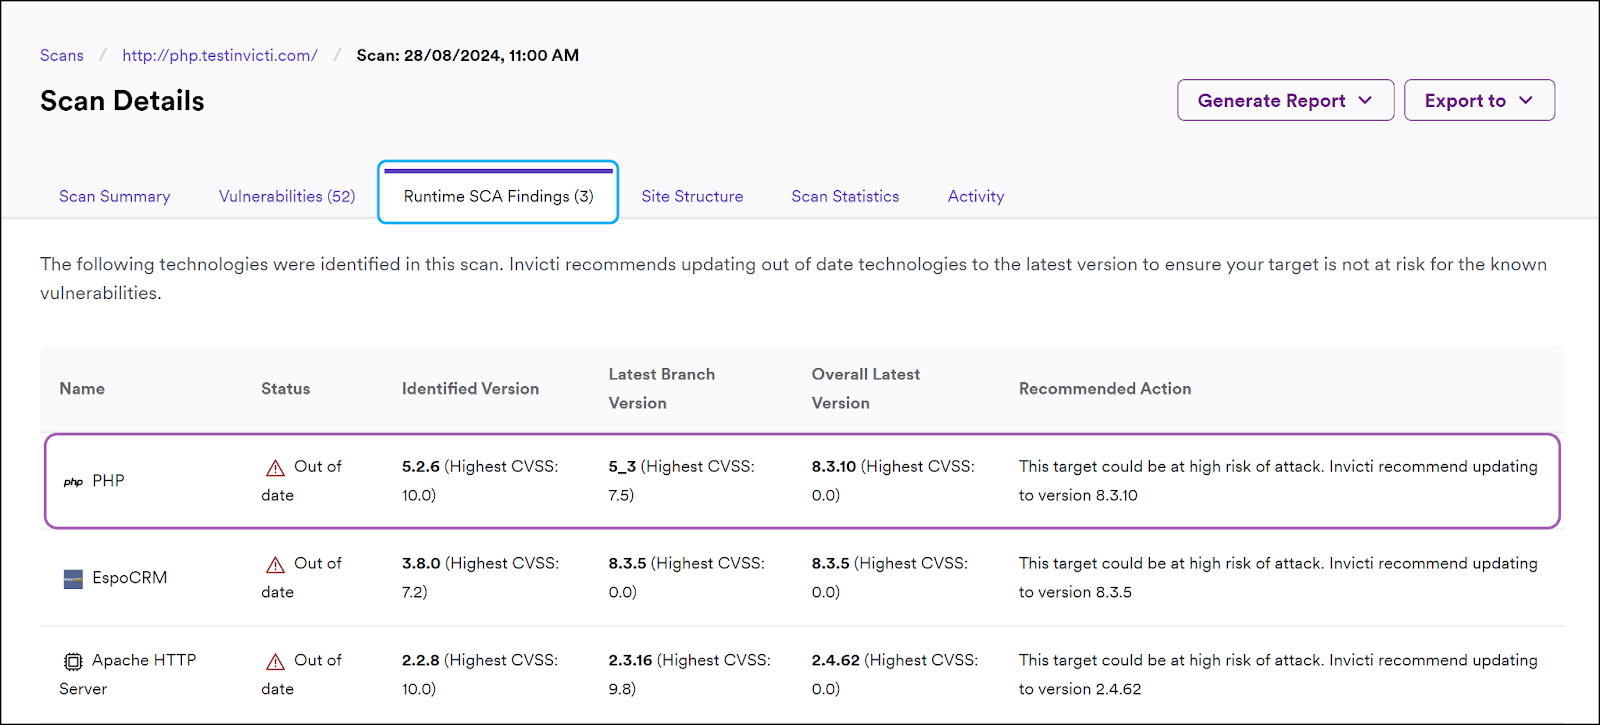Click EspoCRM latest branch version cell
This screenshot has width=1600, height=725.
(x=686, y=577)
